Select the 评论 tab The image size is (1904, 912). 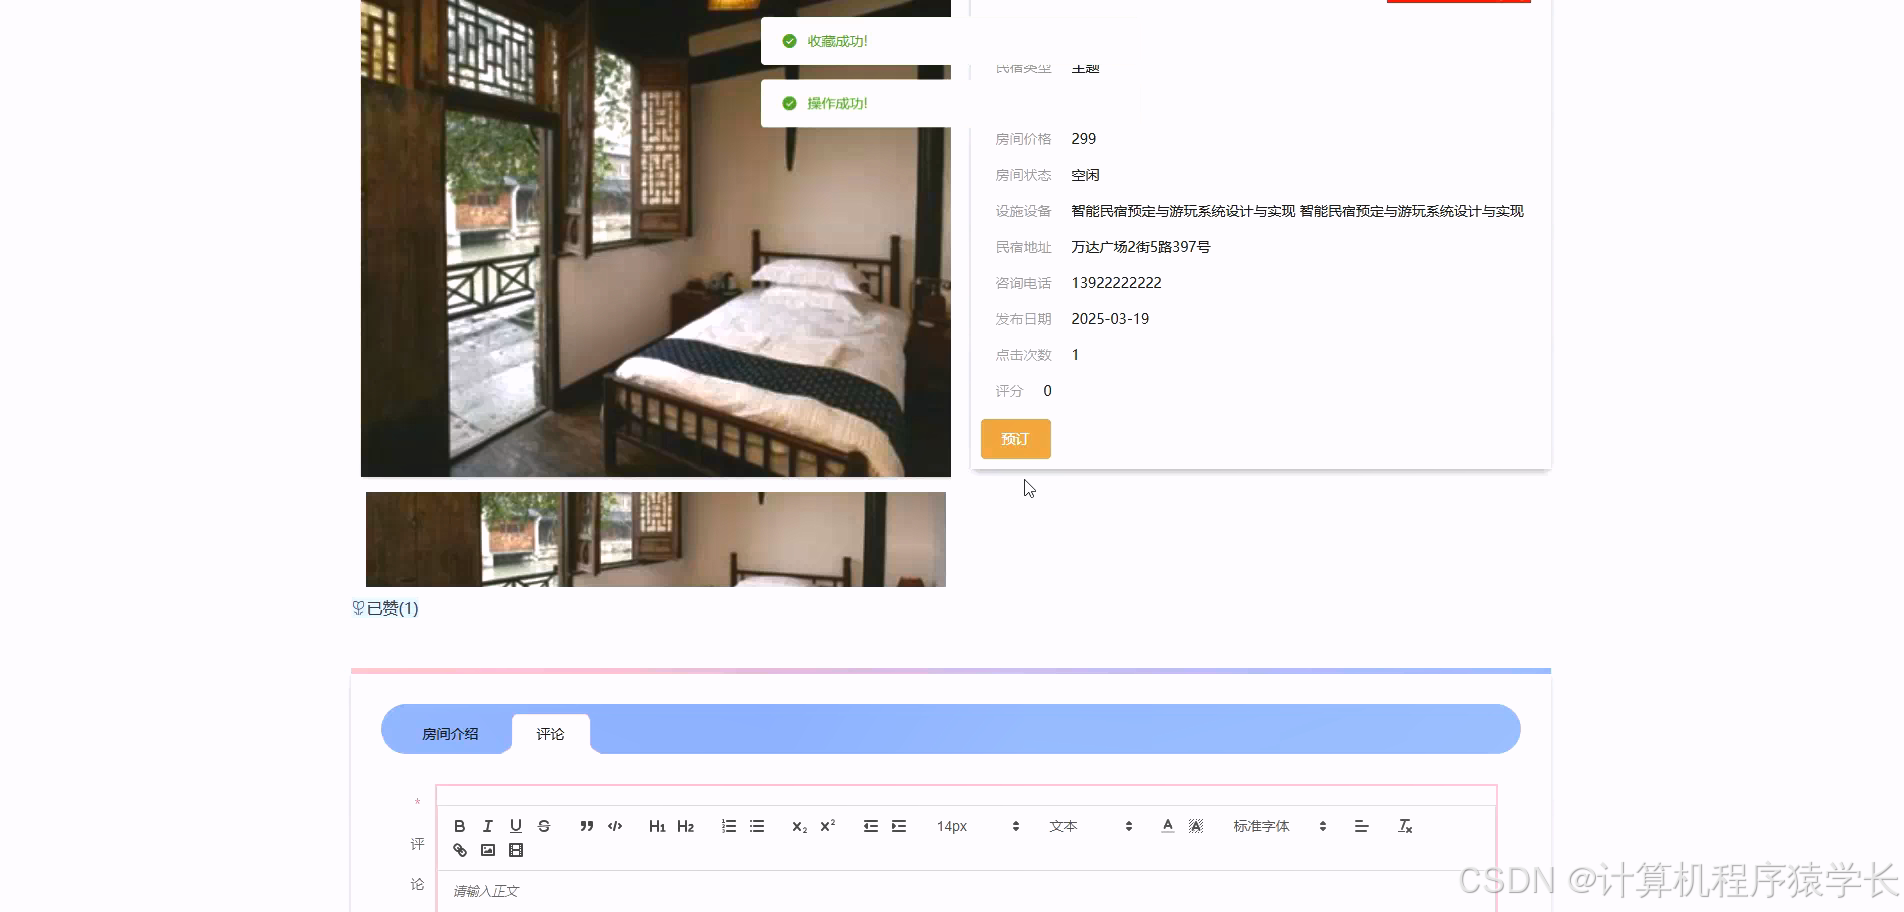[x=550, y=733]
